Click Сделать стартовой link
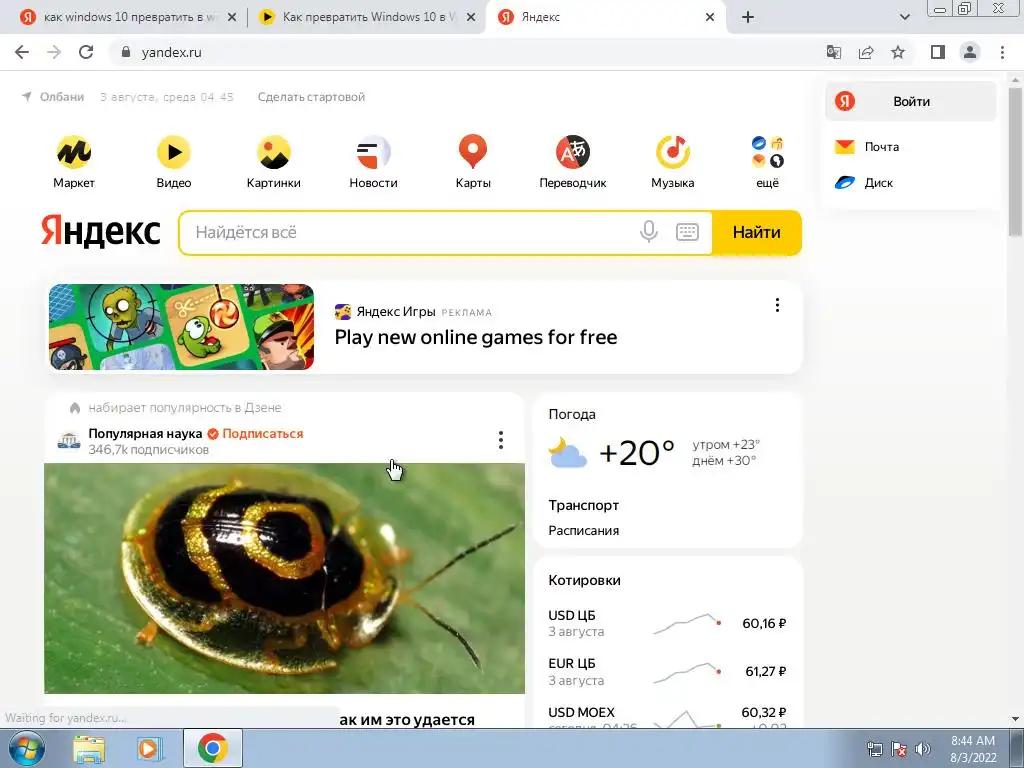Viewport: 1024px width, 768px height. coord(311,97)
